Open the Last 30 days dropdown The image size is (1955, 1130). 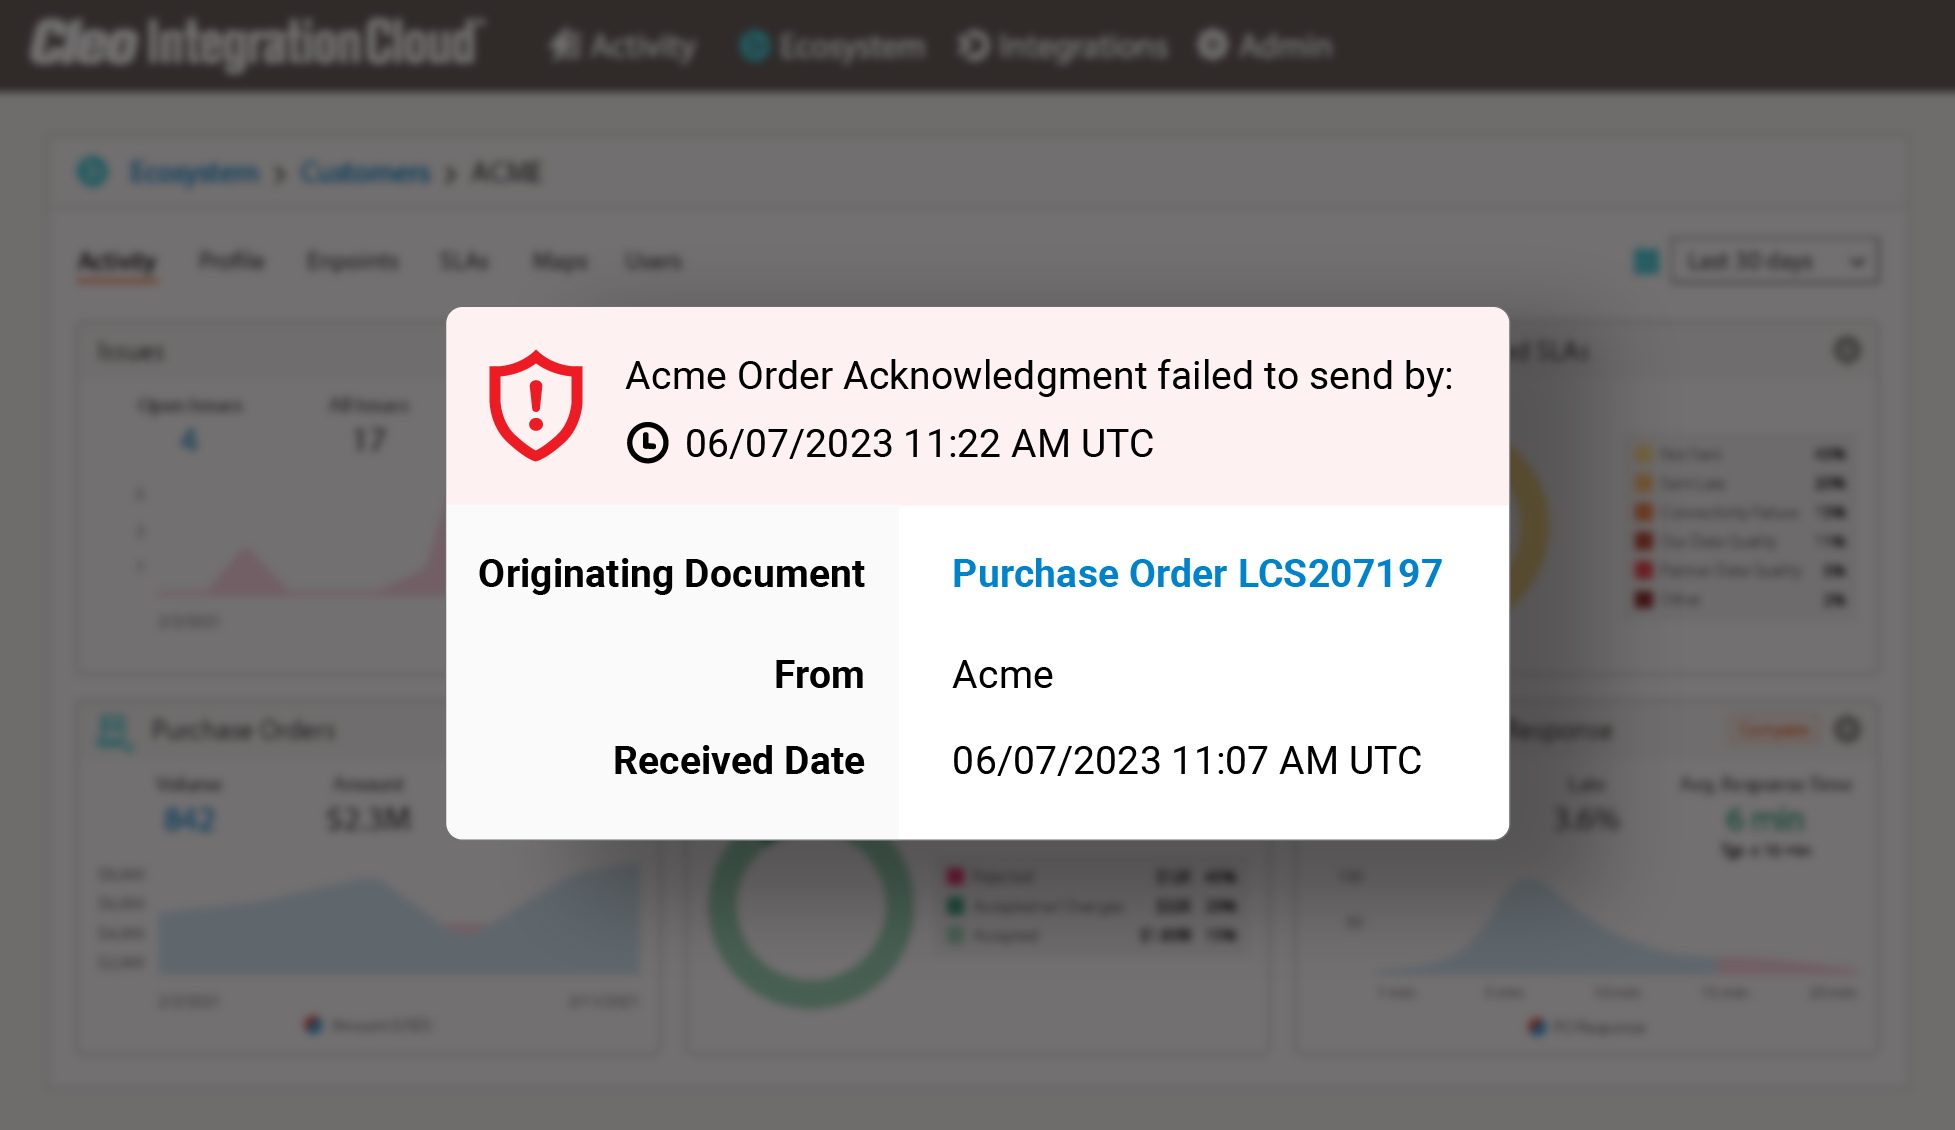pyautogui.click(x=1770, y=262)
